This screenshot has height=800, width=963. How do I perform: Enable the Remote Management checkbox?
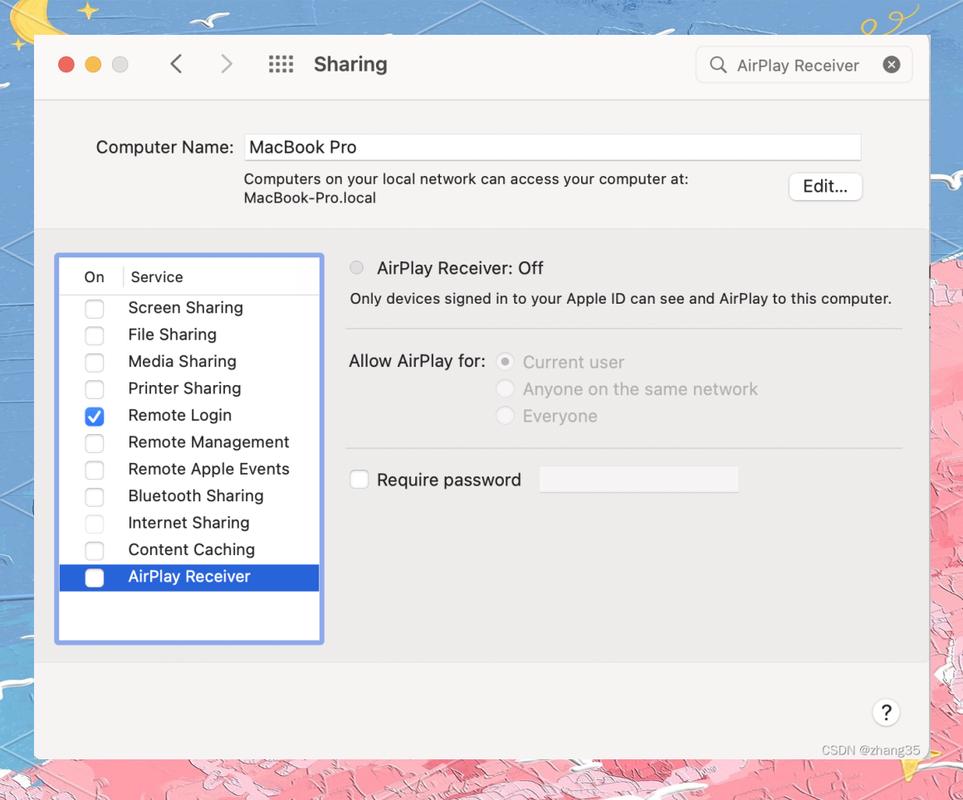click(x=94, y=443)
